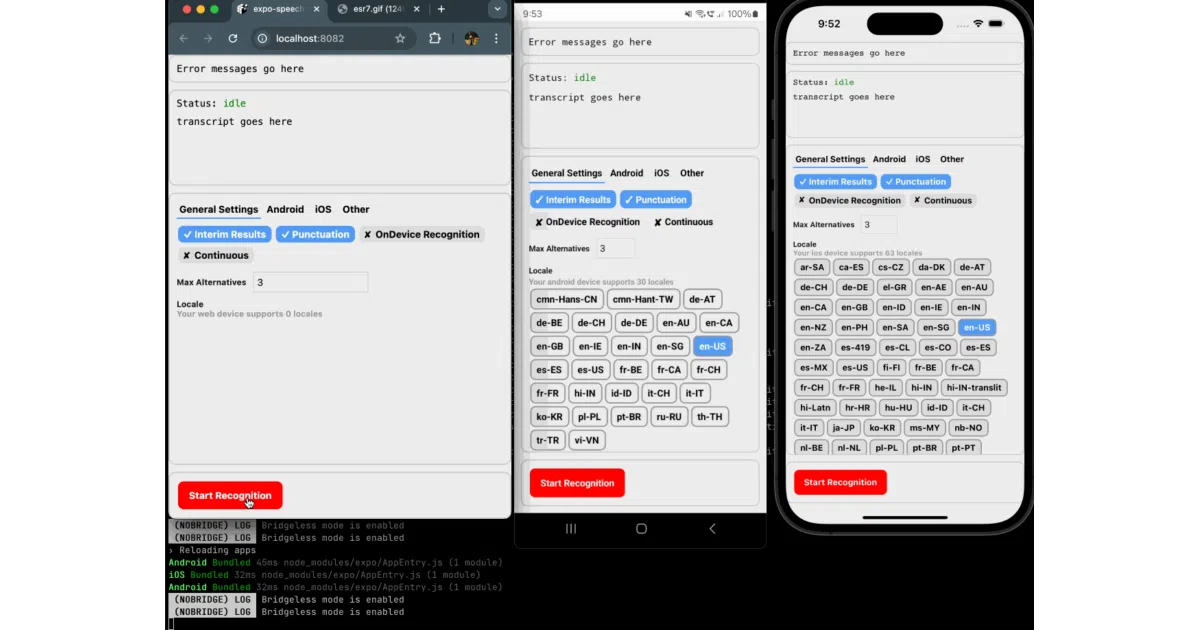Image resolution: width=1200 pixels, height=630 pixels.
Task: Tap the Android home navigation icon
Action: coord(641,528)
